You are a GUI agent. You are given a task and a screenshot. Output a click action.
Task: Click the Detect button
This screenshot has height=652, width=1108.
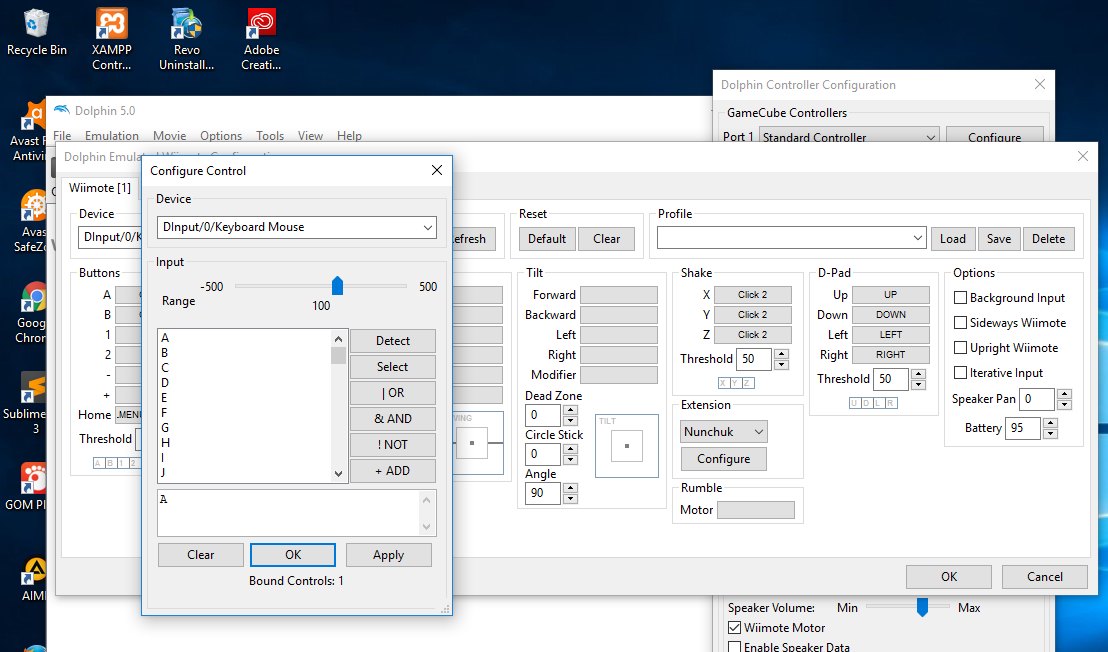[x=392, y=340]
